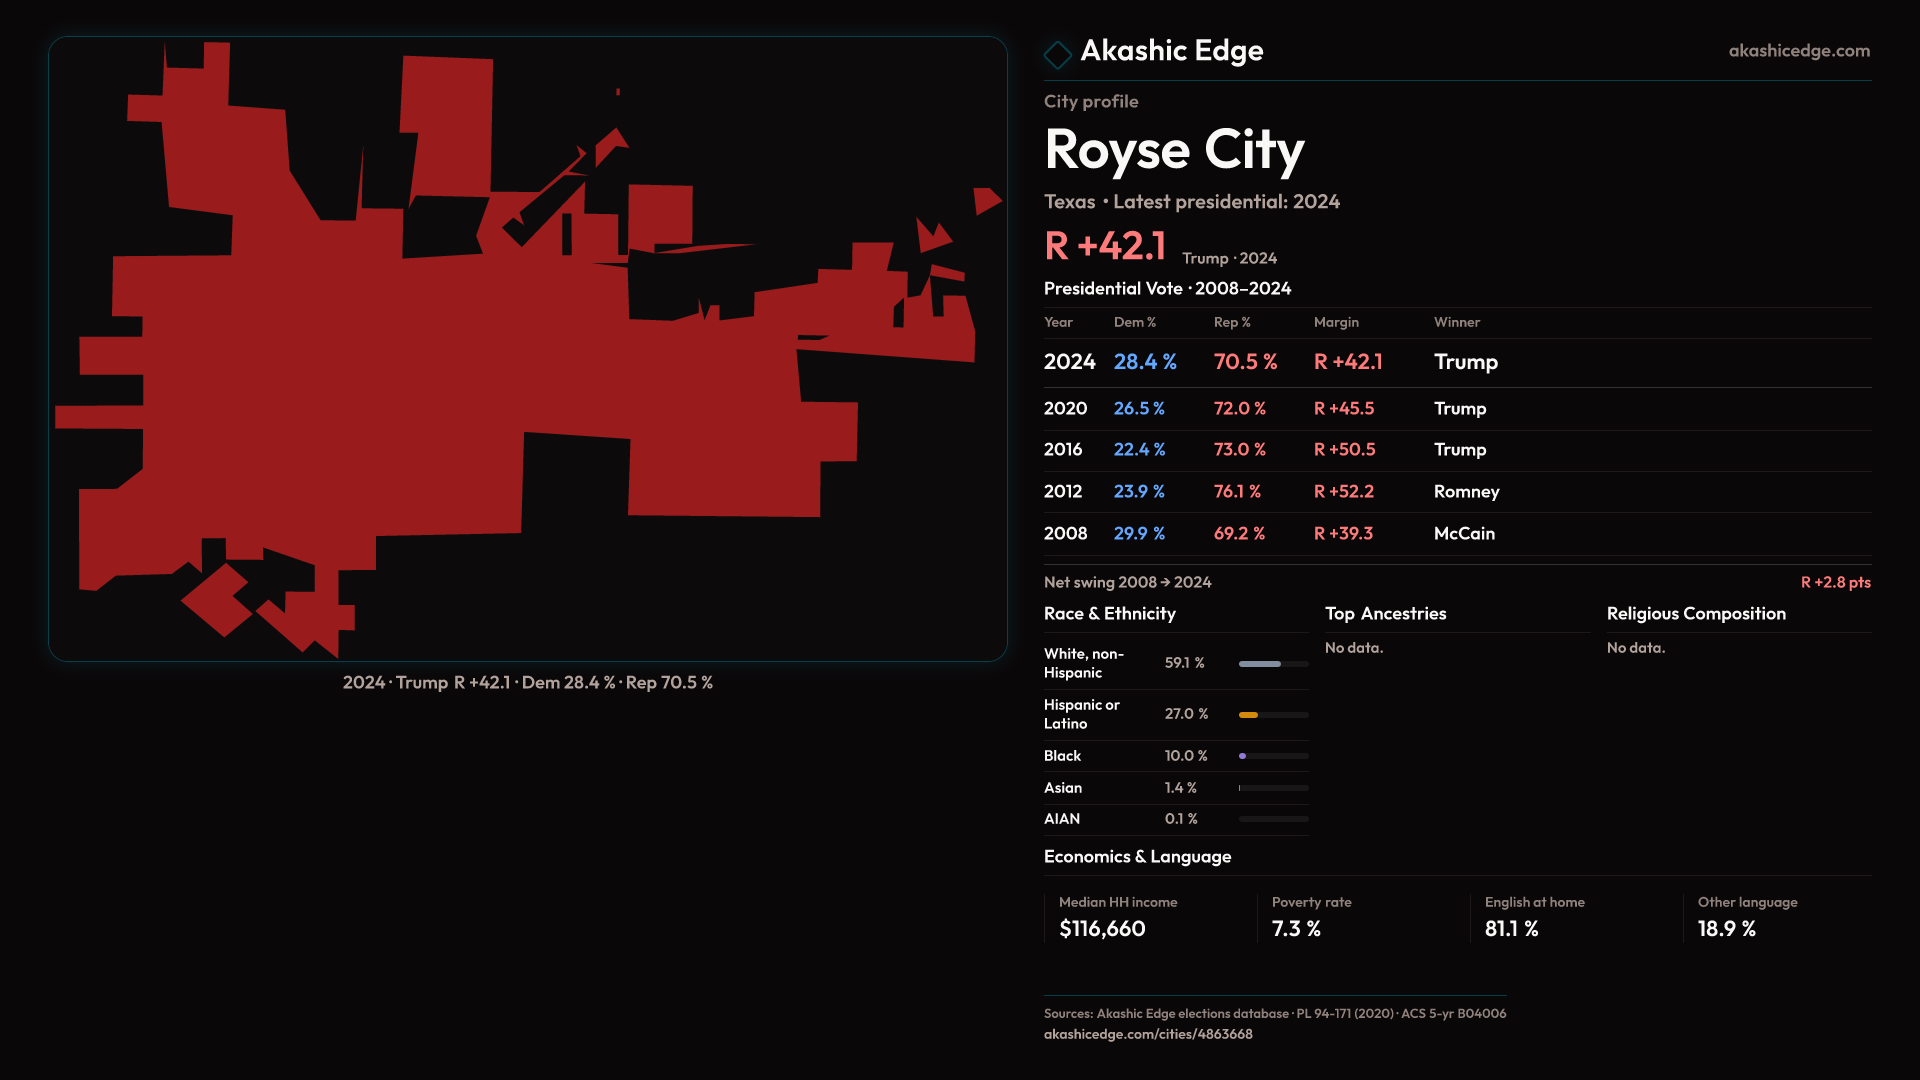Viewport: 1920px width, 1080px height.
Task: Click the Median HH income value
Action: point(1102,929)
